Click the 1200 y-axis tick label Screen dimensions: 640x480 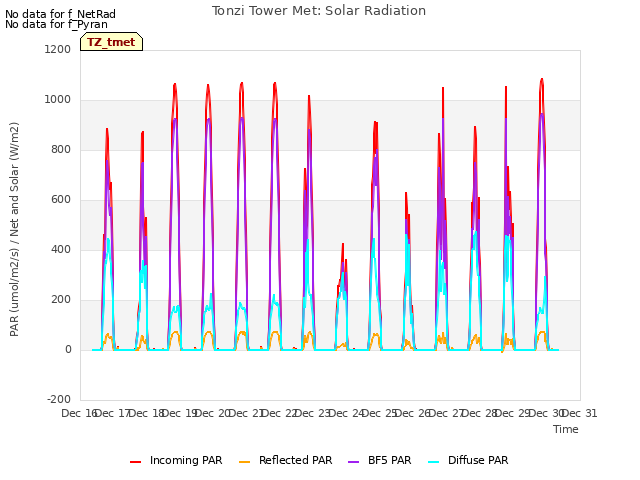pyautogui.click(x=58, y=49)
